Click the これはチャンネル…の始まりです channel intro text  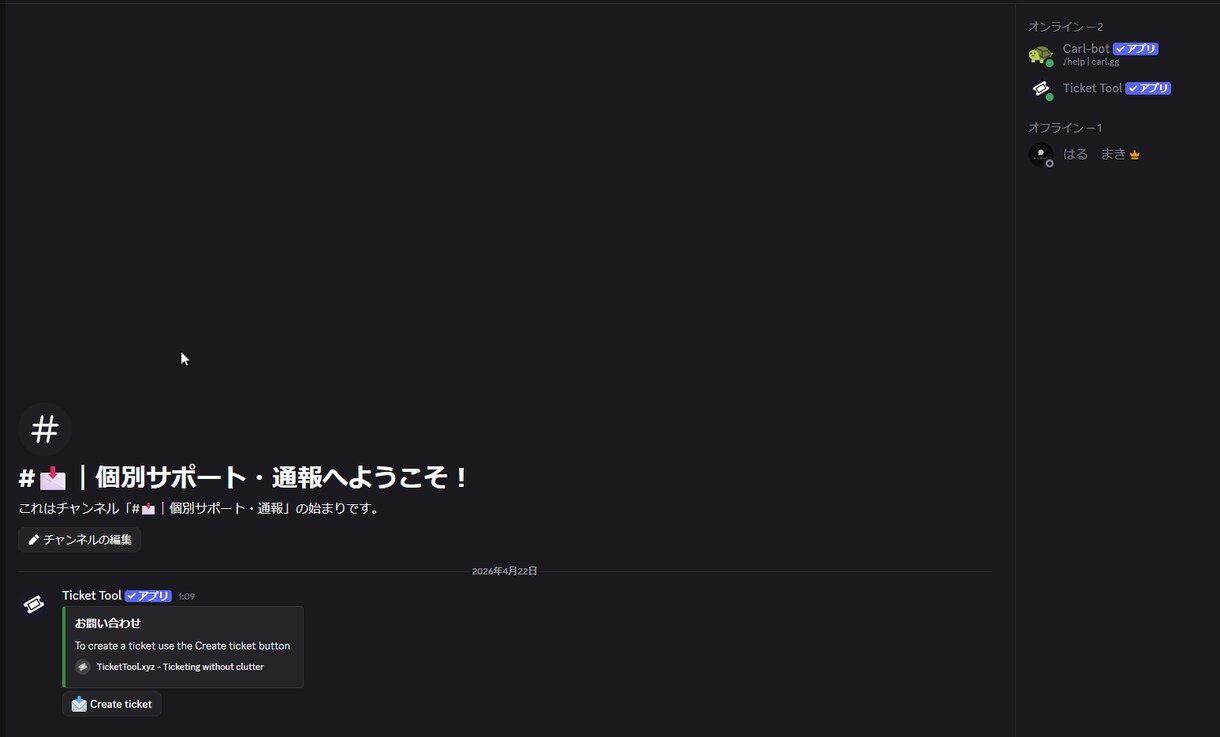(199, 508)
